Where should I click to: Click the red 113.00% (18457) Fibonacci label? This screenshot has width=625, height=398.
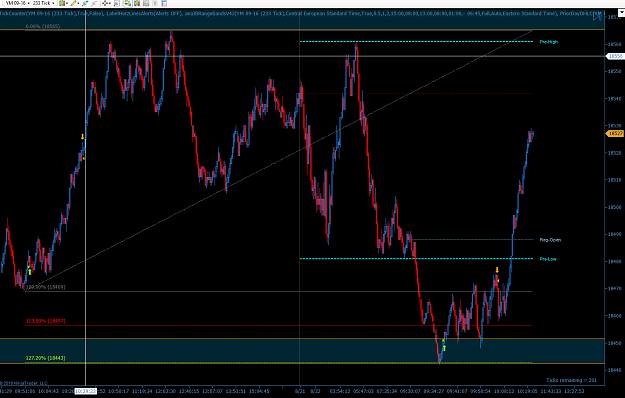pos(45,321)
